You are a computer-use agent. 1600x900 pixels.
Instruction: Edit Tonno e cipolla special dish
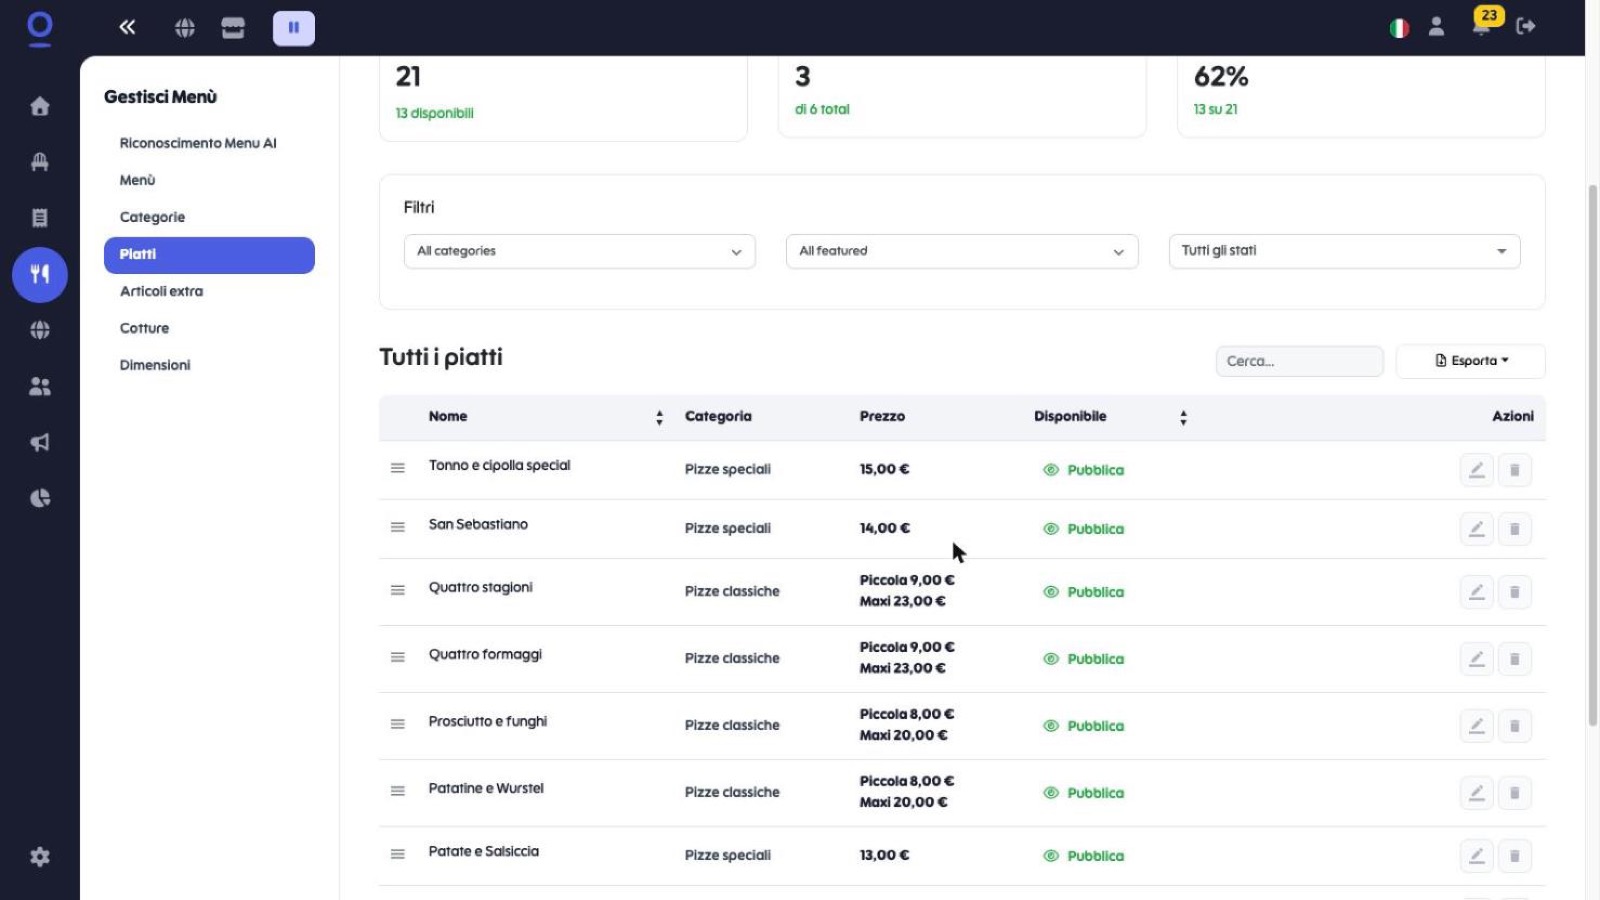[1477, 470]
